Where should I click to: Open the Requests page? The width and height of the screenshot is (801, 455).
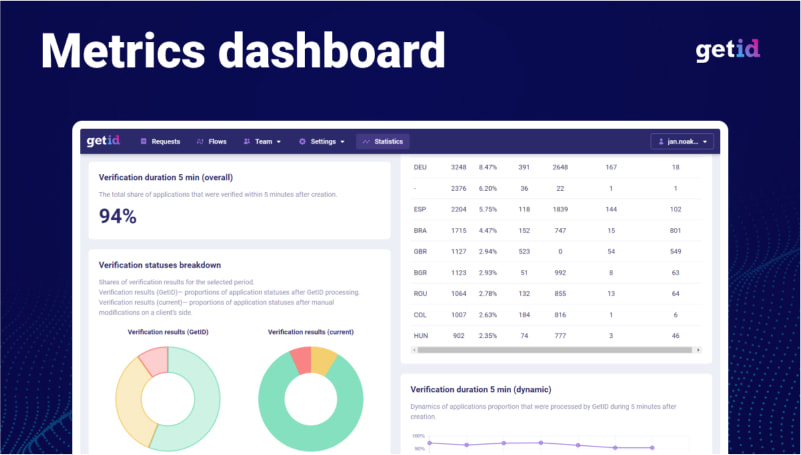click(160, 141)
